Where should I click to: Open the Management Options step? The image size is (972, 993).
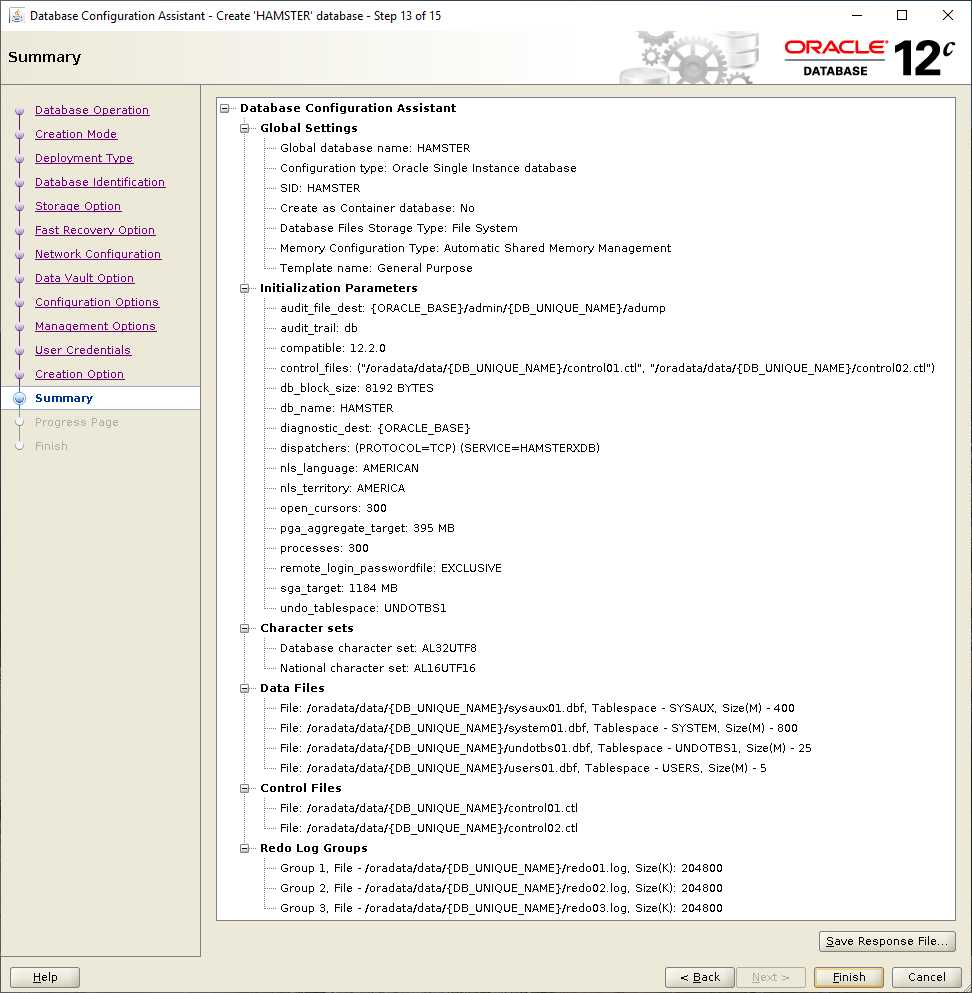point(96,327)
